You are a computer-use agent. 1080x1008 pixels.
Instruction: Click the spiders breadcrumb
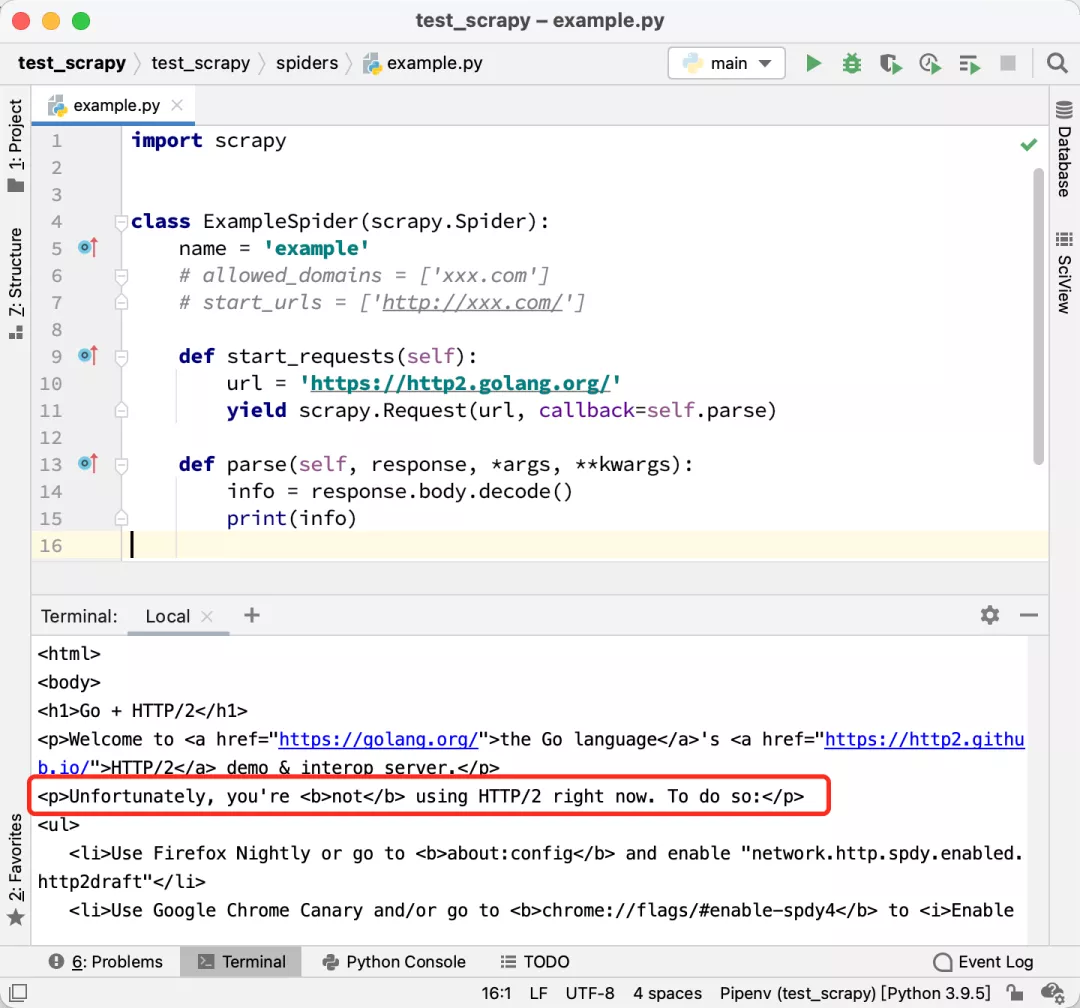307,63
